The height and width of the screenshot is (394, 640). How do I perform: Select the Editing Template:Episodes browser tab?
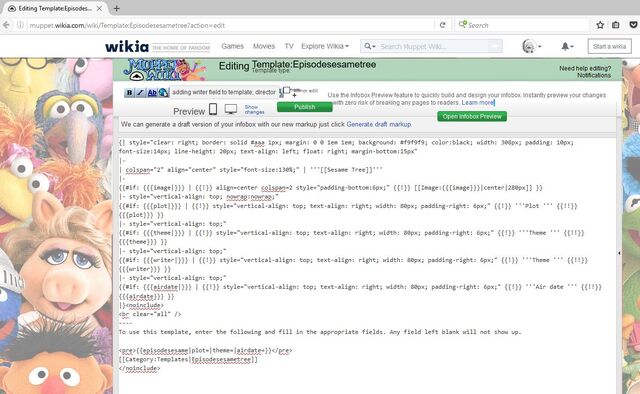click(x=54, y=8)
